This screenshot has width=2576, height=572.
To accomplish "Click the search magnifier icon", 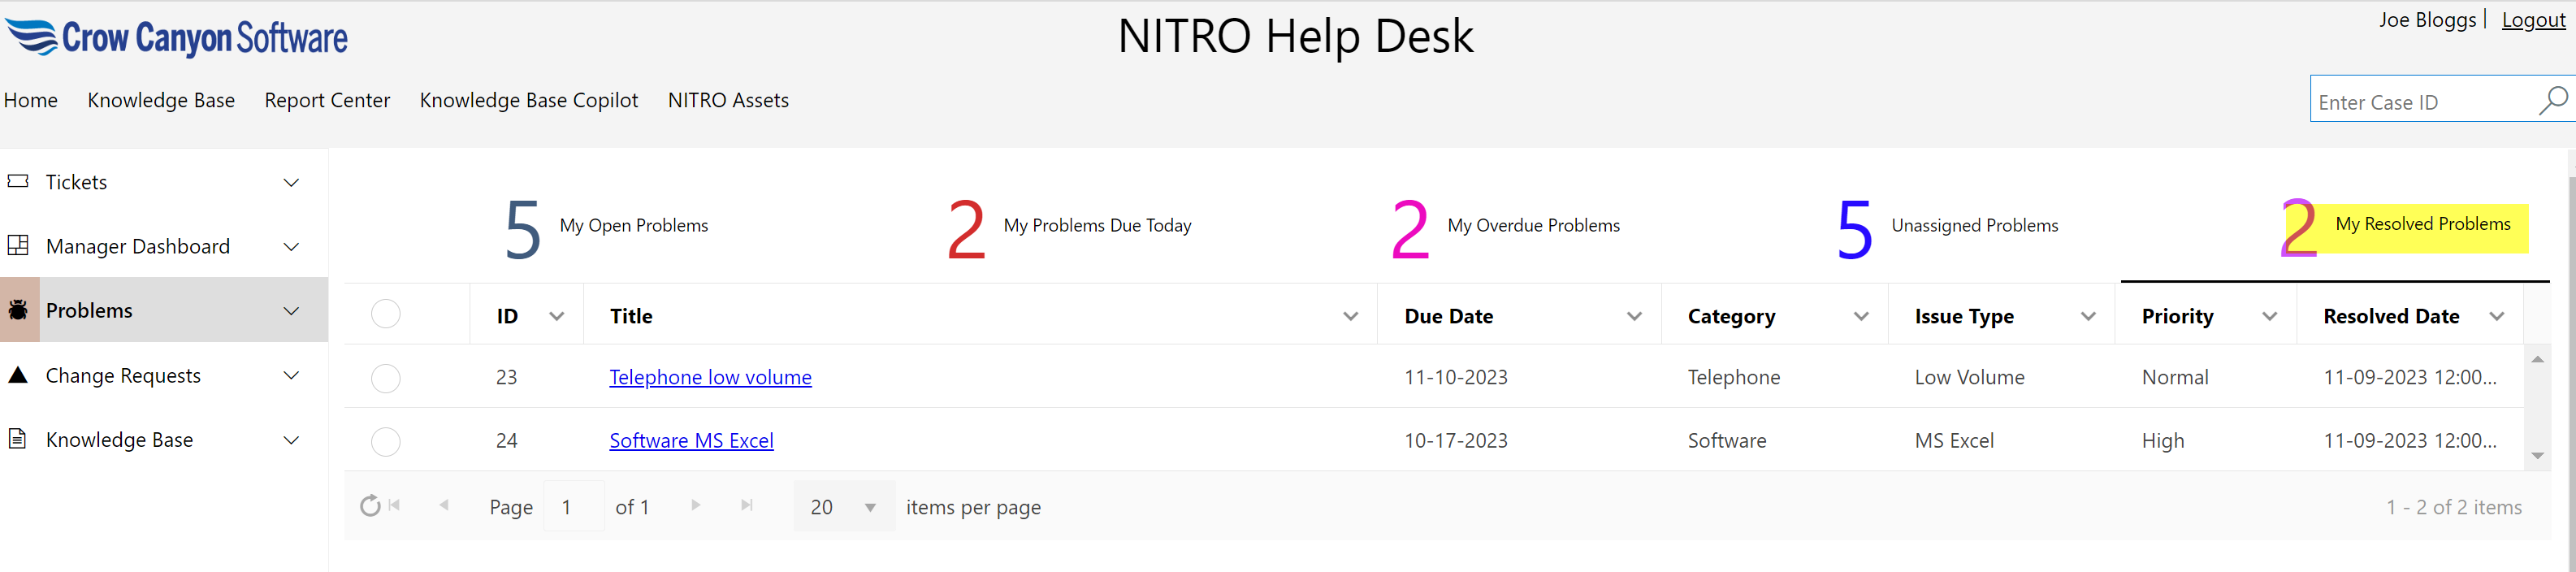I will pos(2552,100).
